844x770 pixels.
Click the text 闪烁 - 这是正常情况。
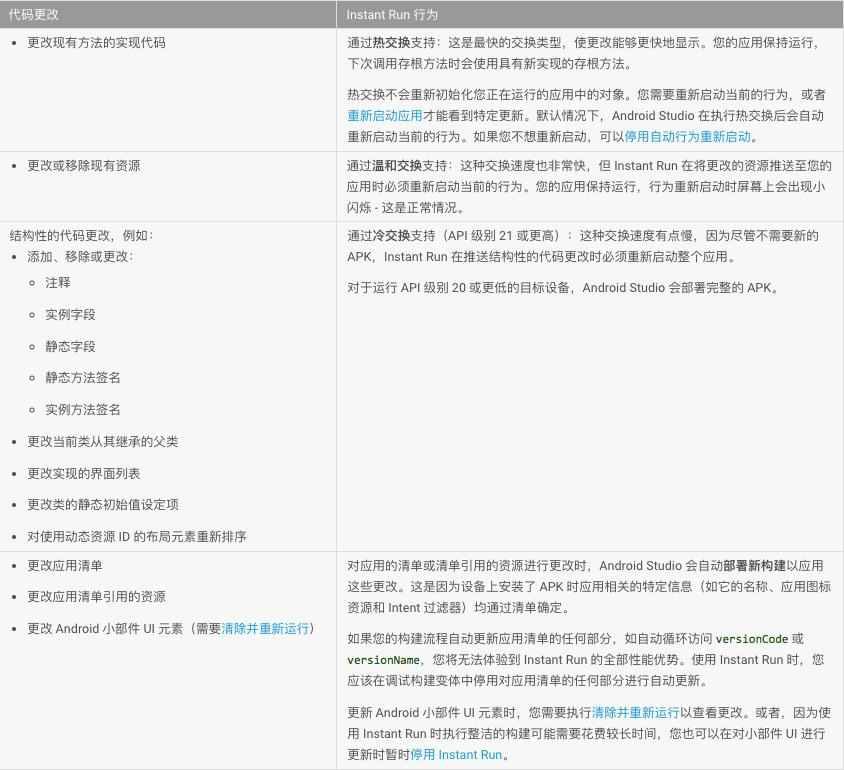click(x=406, y=208)
